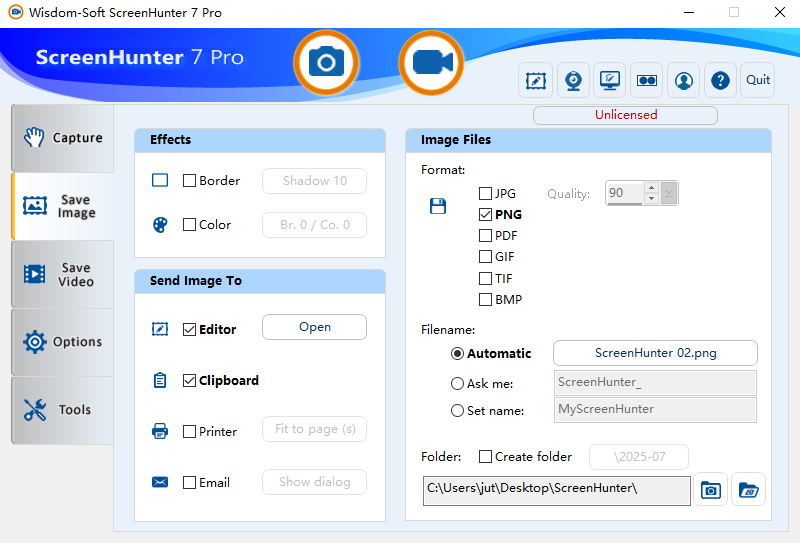800x543 pixels.
Task: Increase Quality with the up arrow
Action: [x=651, y=187]
